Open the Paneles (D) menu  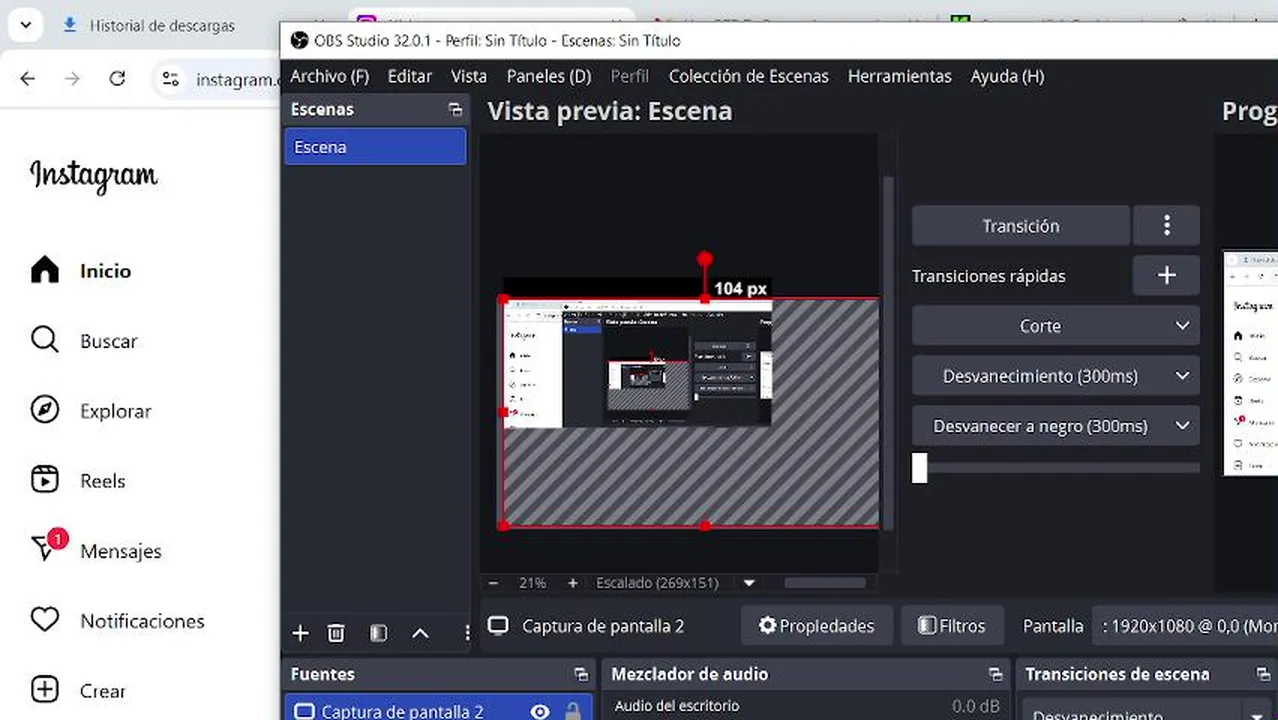click(549, 76)
